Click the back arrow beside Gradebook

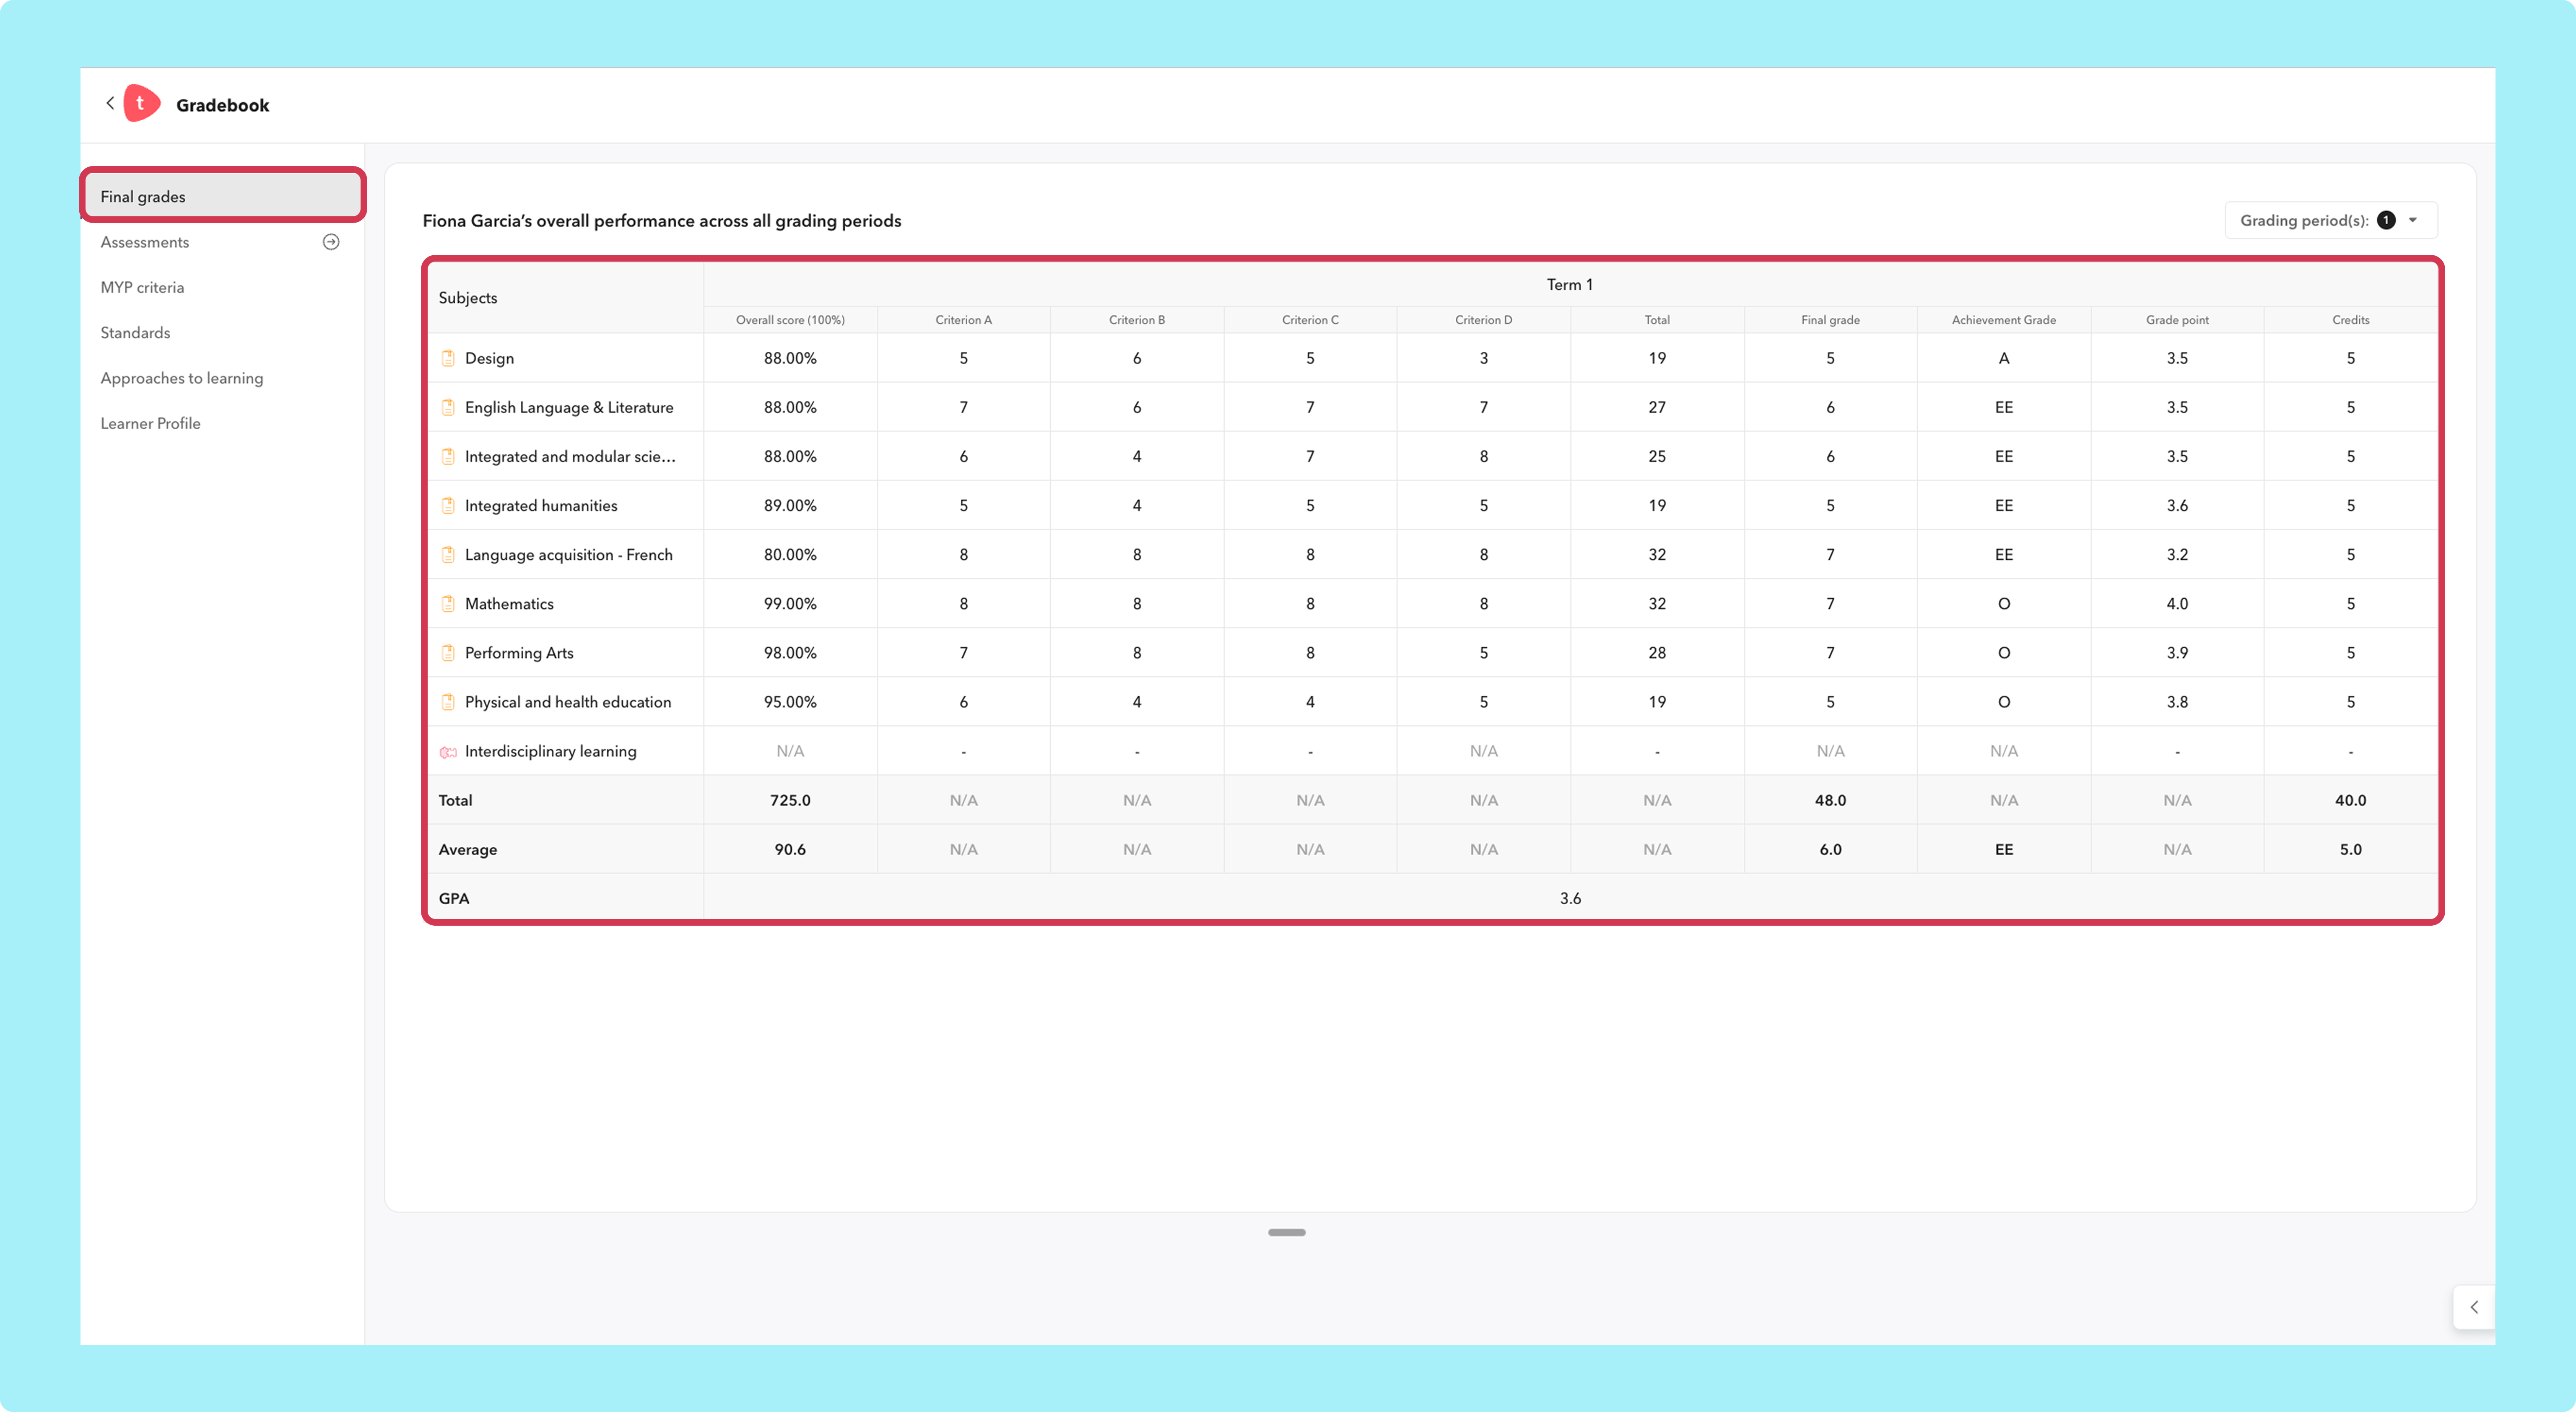pyautogui.click(x=110, y=104)
